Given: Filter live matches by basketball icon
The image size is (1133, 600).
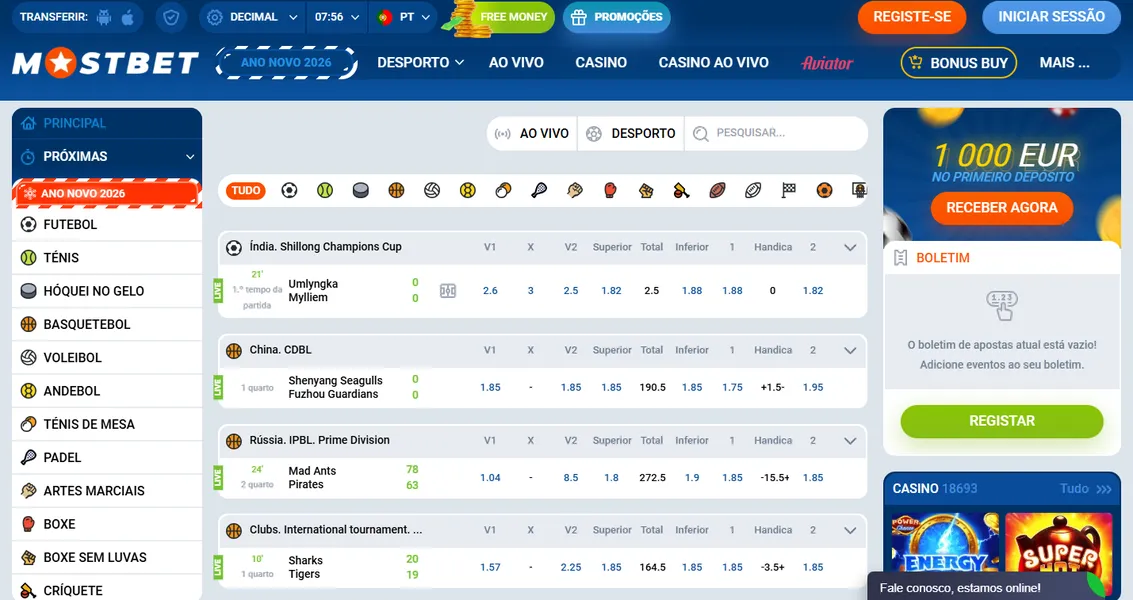Looking at the screenshot, I should coord(396,190).
